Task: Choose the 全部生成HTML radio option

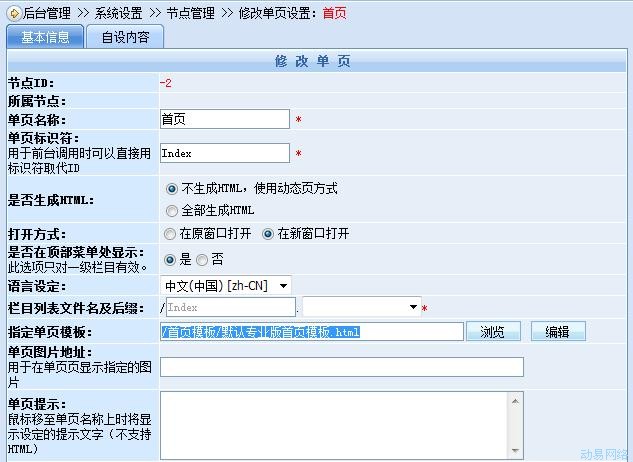Action: click(x=170, y=210)
